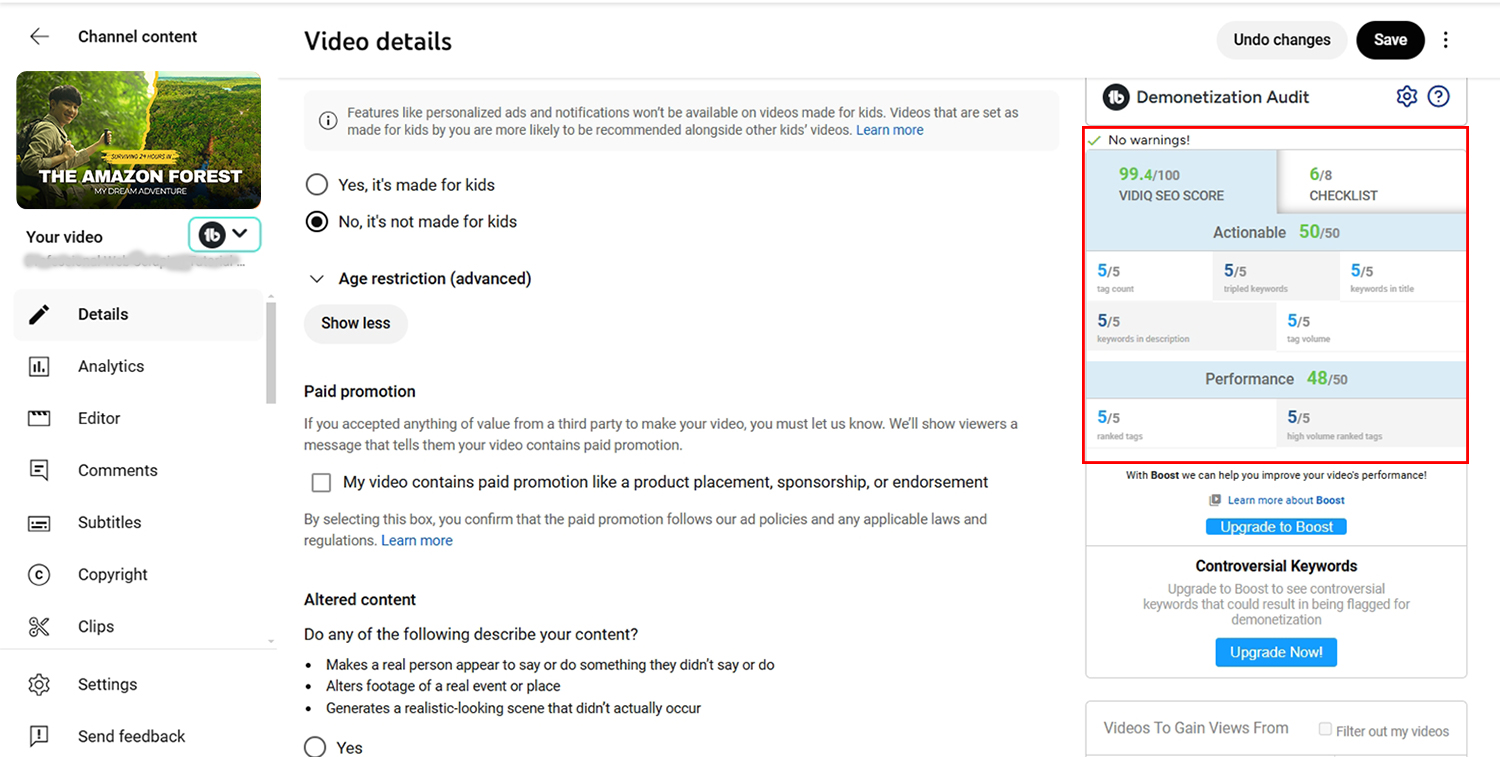This screenshot has height=757, width=1500.
Task: Open the TubeBuddy dropdown beside Your video
Action: pyautogui.click(x=225, y=234)
